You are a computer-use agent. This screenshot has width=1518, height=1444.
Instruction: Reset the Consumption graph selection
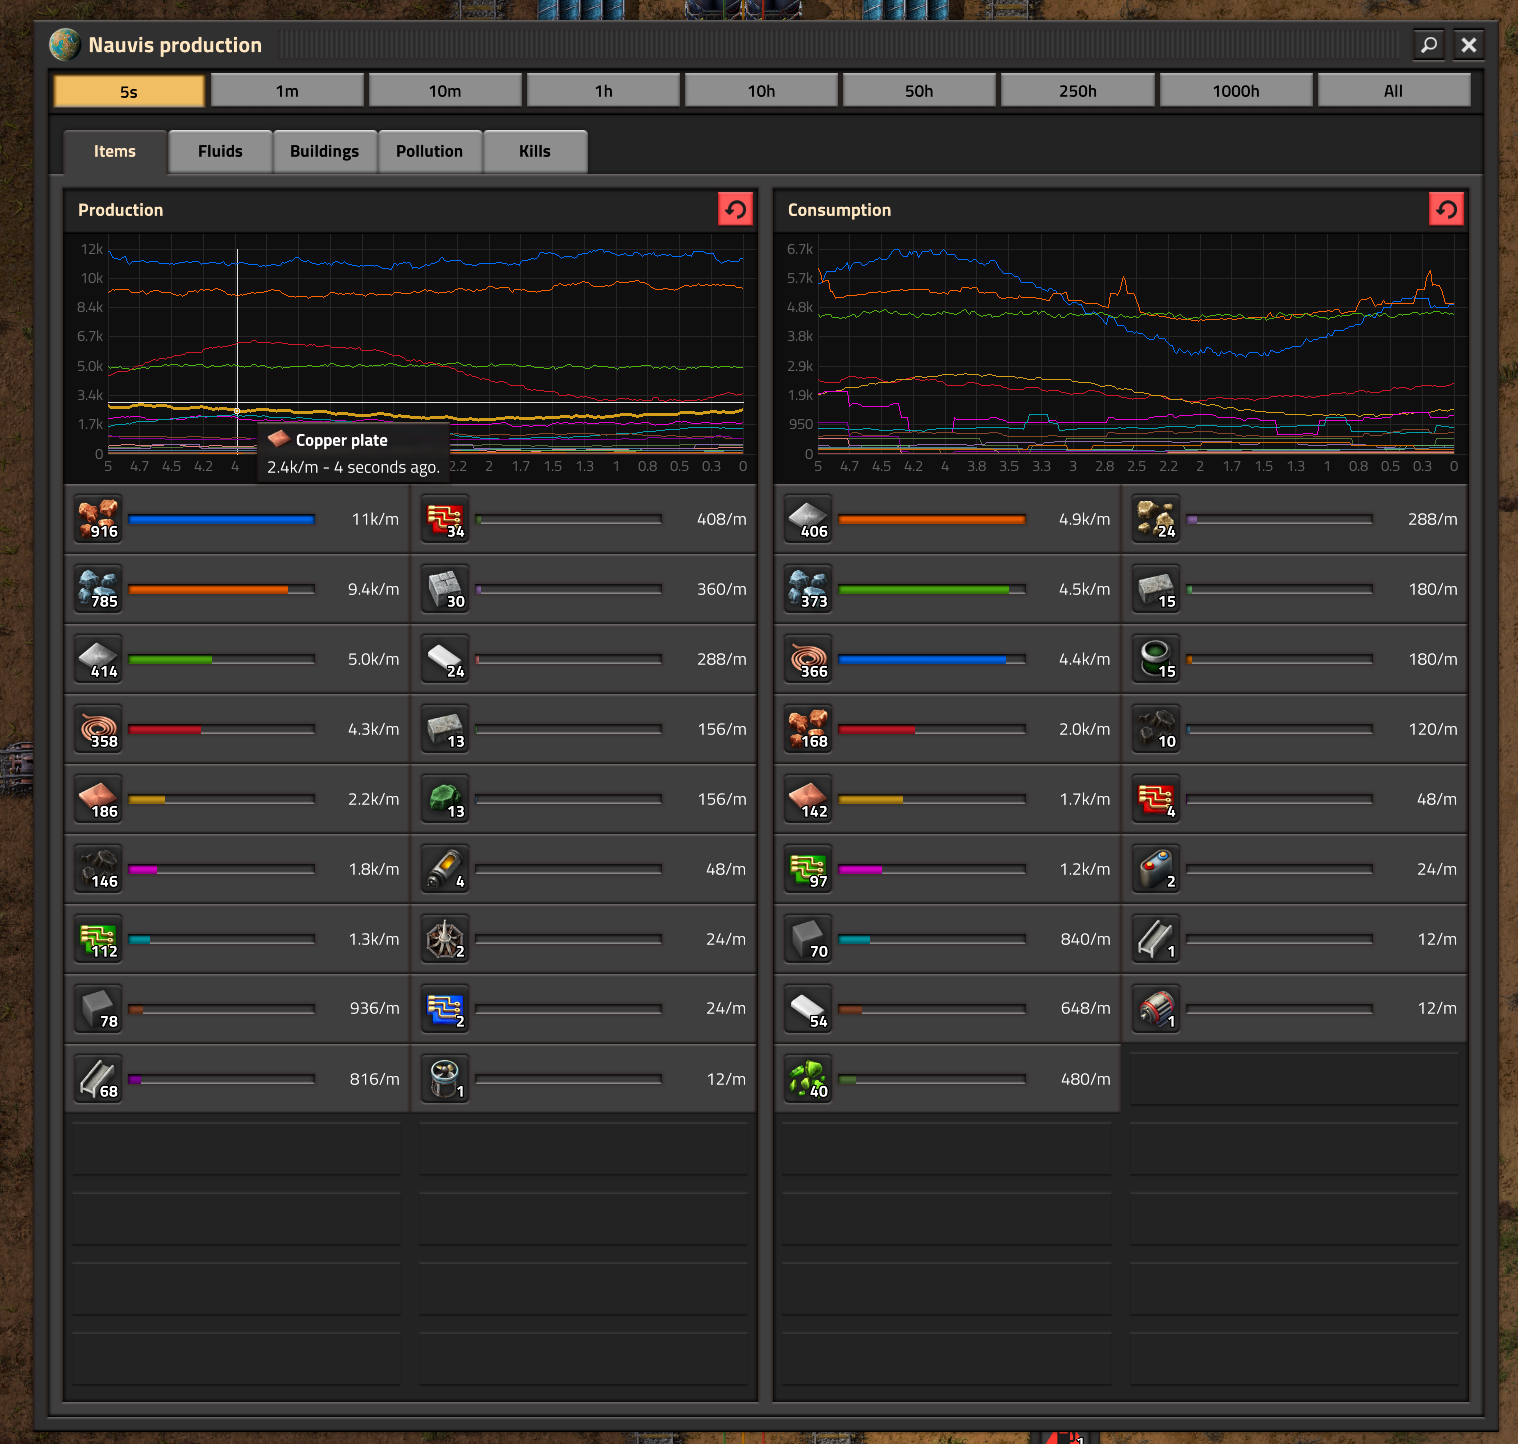coord(1446,210)
